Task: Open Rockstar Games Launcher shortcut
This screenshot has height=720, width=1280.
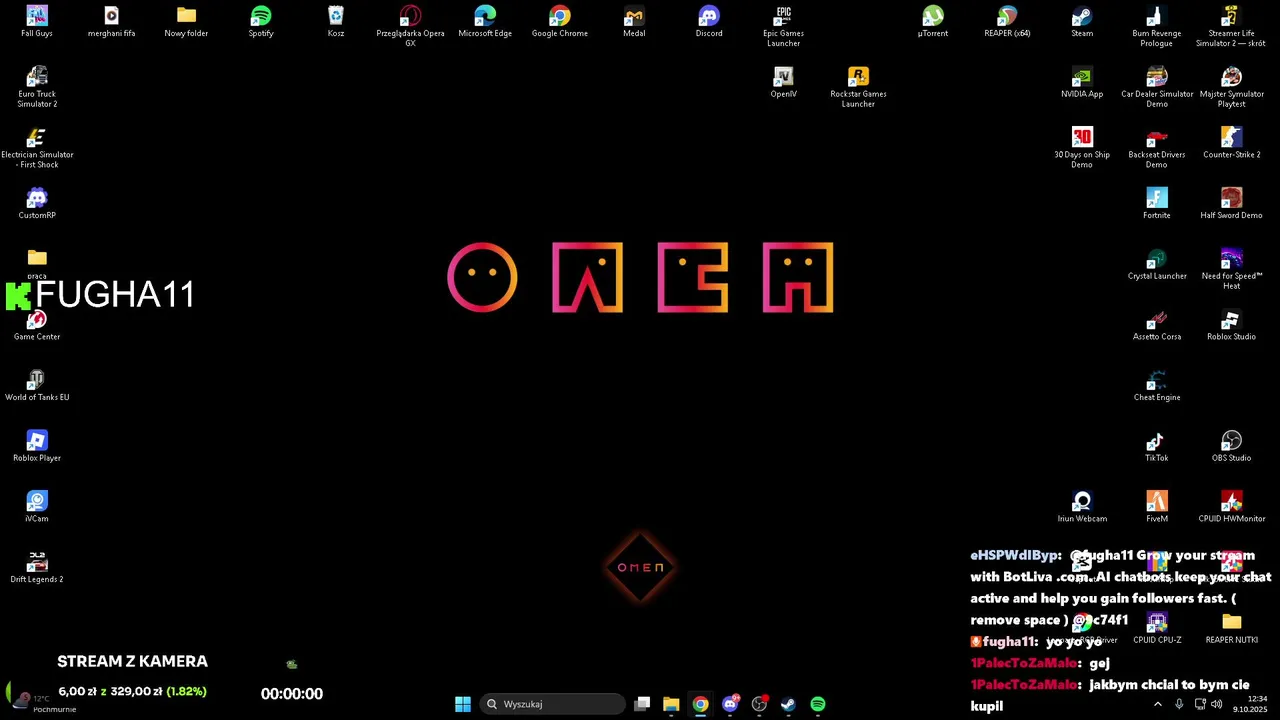Action: tap(858, 87)
